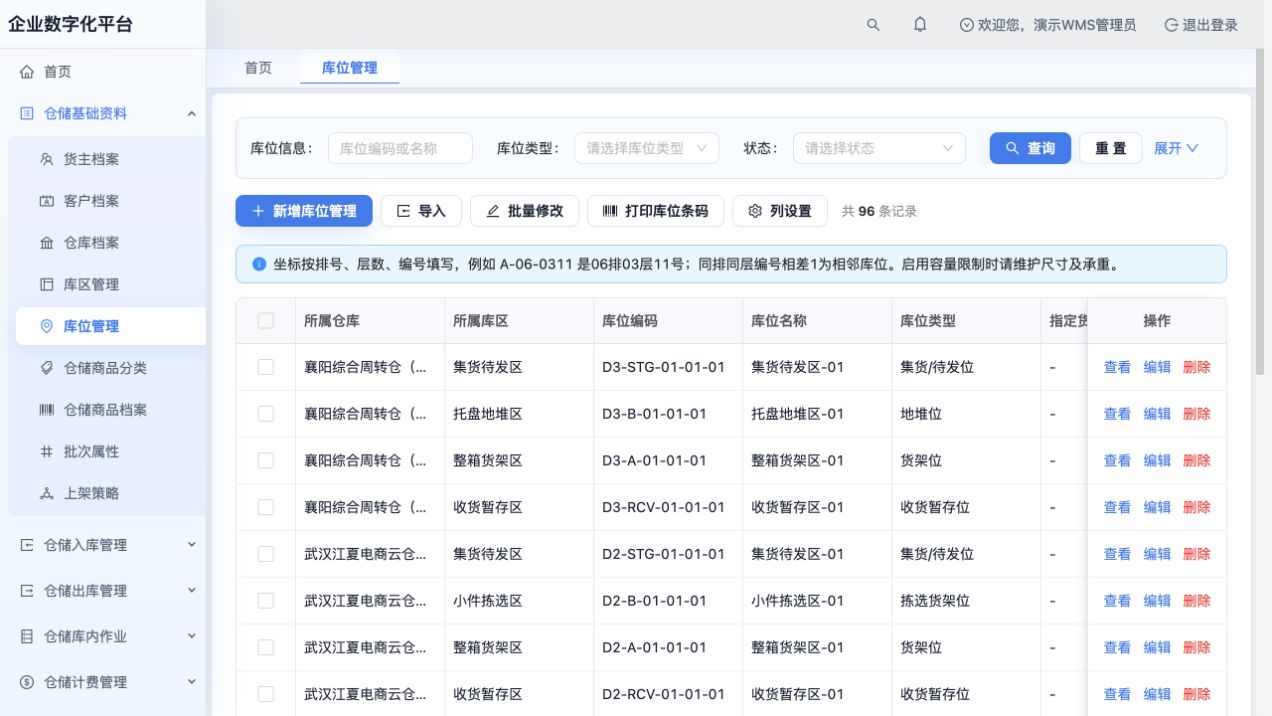Click the 仓储商品分类 tag icon
This screenshot has width=1272, height=716.
pos(46,368)
